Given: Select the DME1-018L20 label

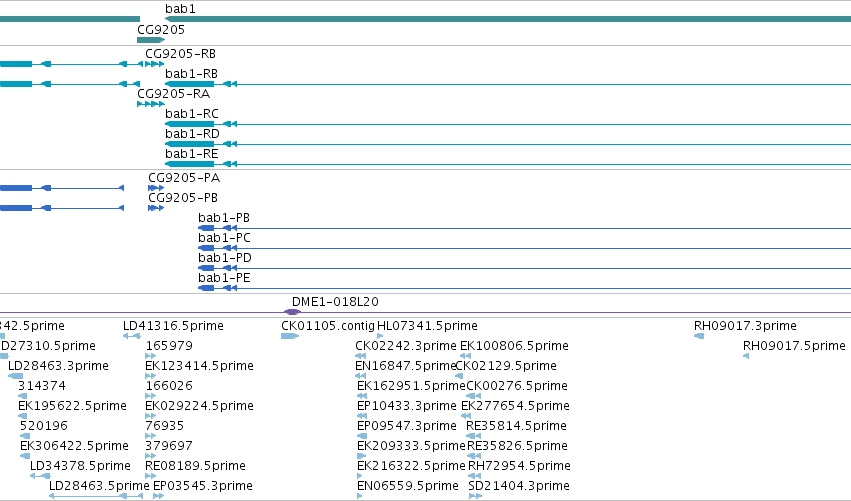Looking at the screenshot, I should point(335,302).
